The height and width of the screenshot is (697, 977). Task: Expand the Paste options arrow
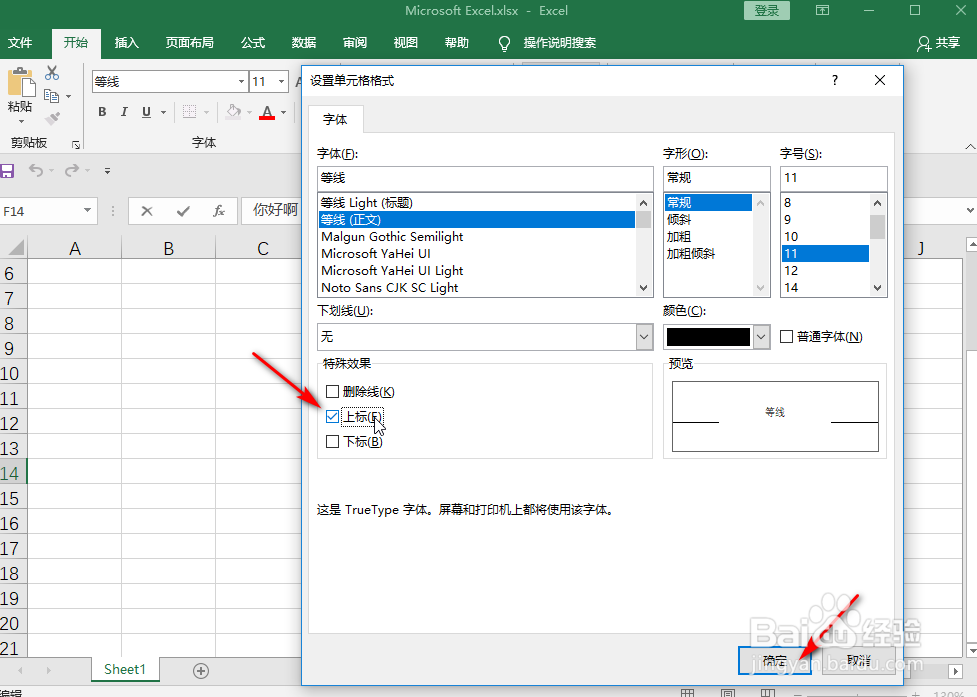click(21, 121)
